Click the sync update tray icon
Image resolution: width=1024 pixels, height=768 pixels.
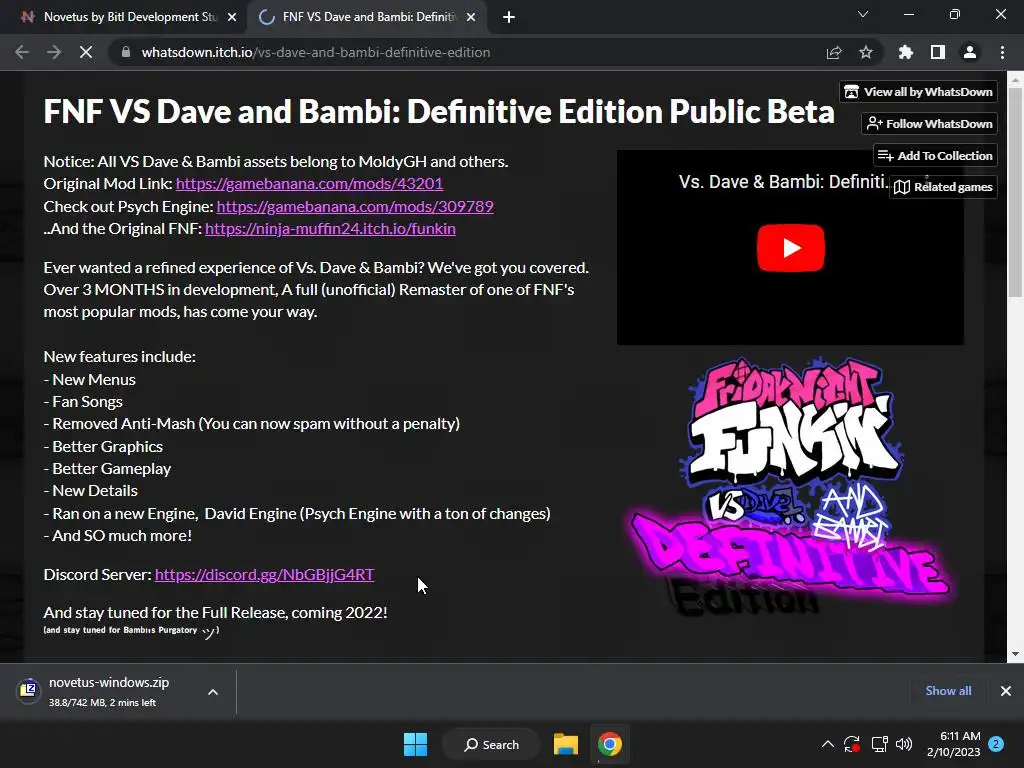point(852,744)
